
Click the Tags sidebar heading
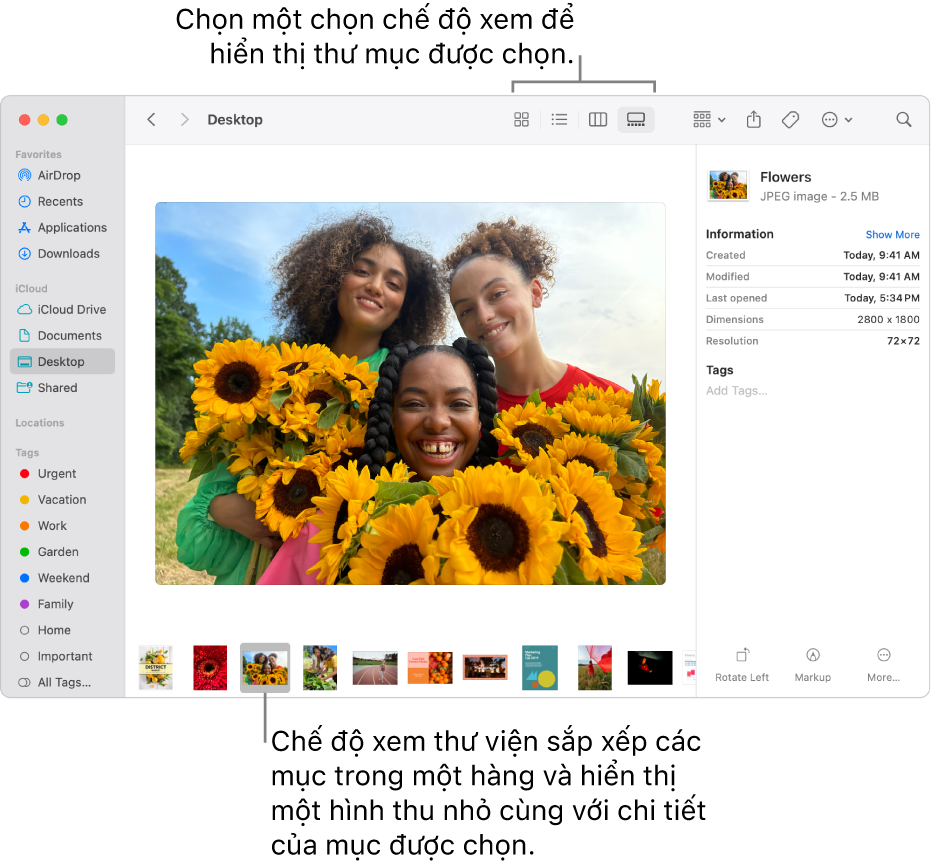(27, 453)
